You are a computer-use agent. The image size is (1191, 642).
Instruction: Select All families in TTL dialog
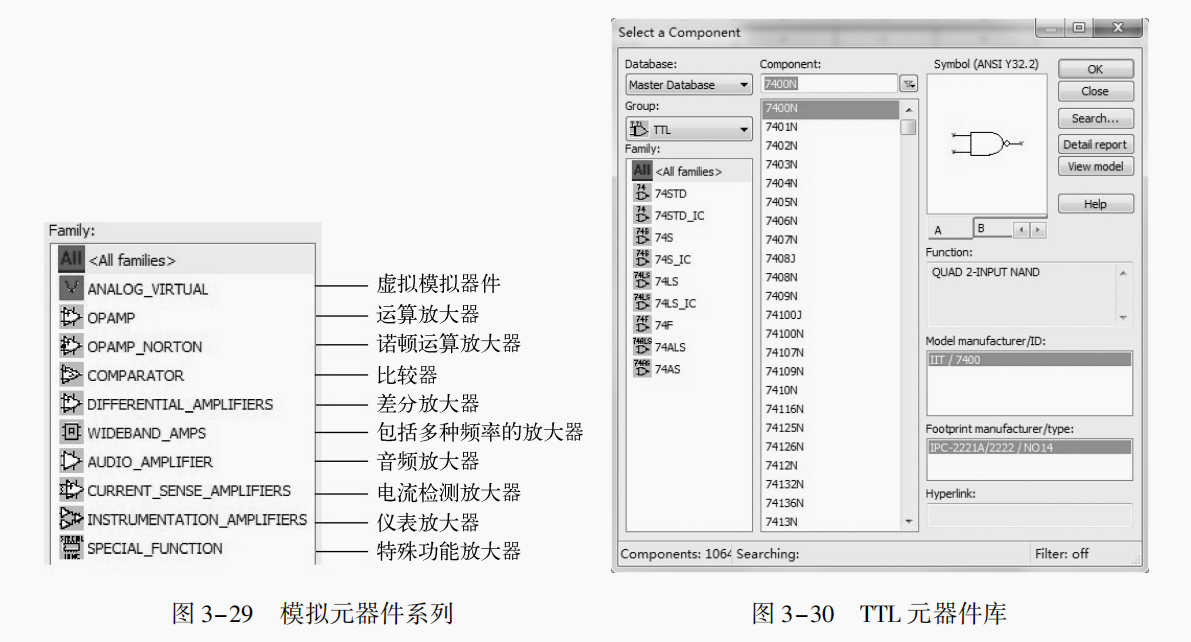click(688, 171)
